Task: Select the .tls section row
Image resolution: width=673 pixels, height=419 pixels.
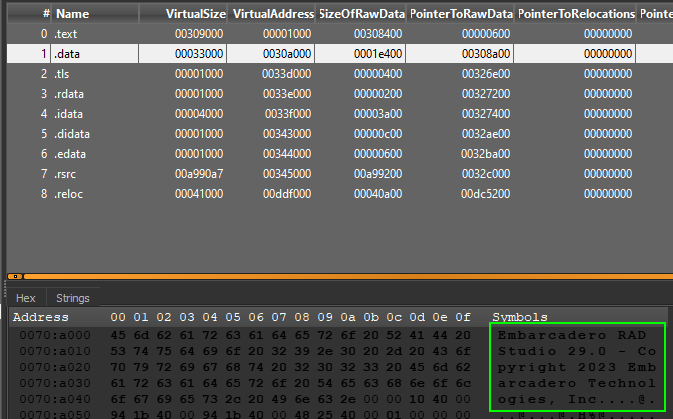Action: pyautogui.click(x=340, y=74)
